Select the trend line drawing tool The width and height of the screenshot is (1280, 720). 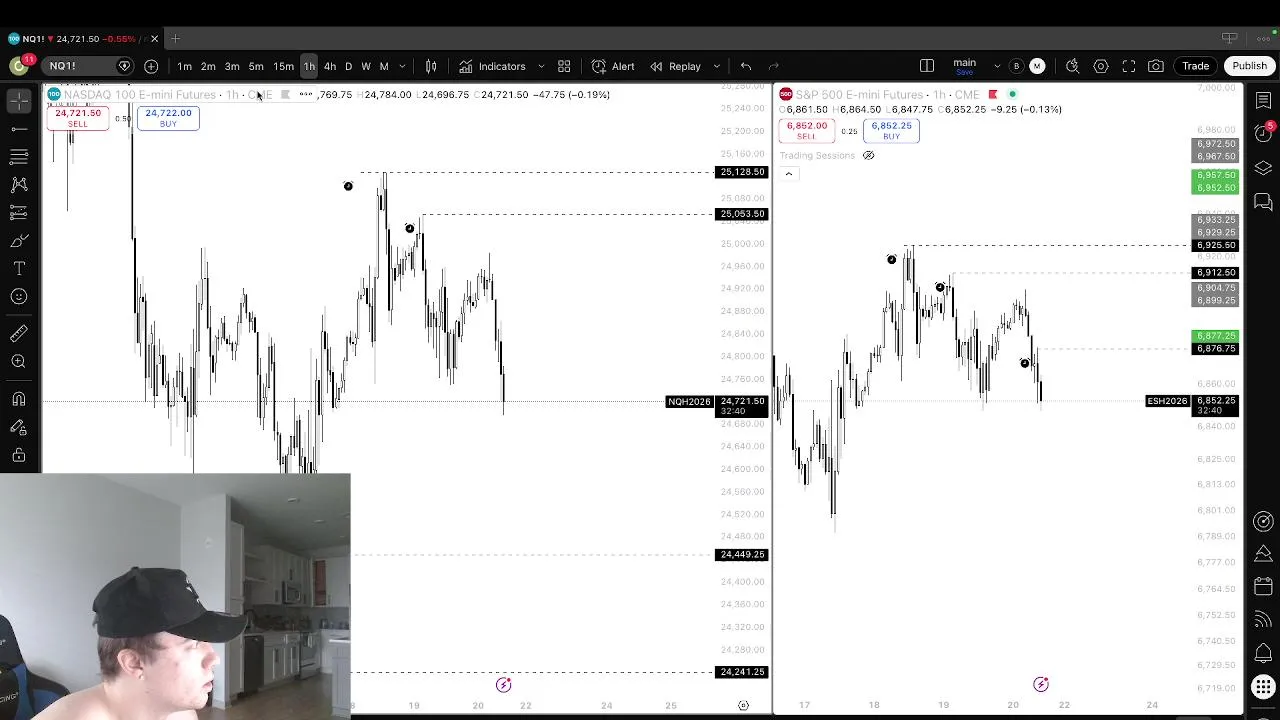click(x=19, y=129)
